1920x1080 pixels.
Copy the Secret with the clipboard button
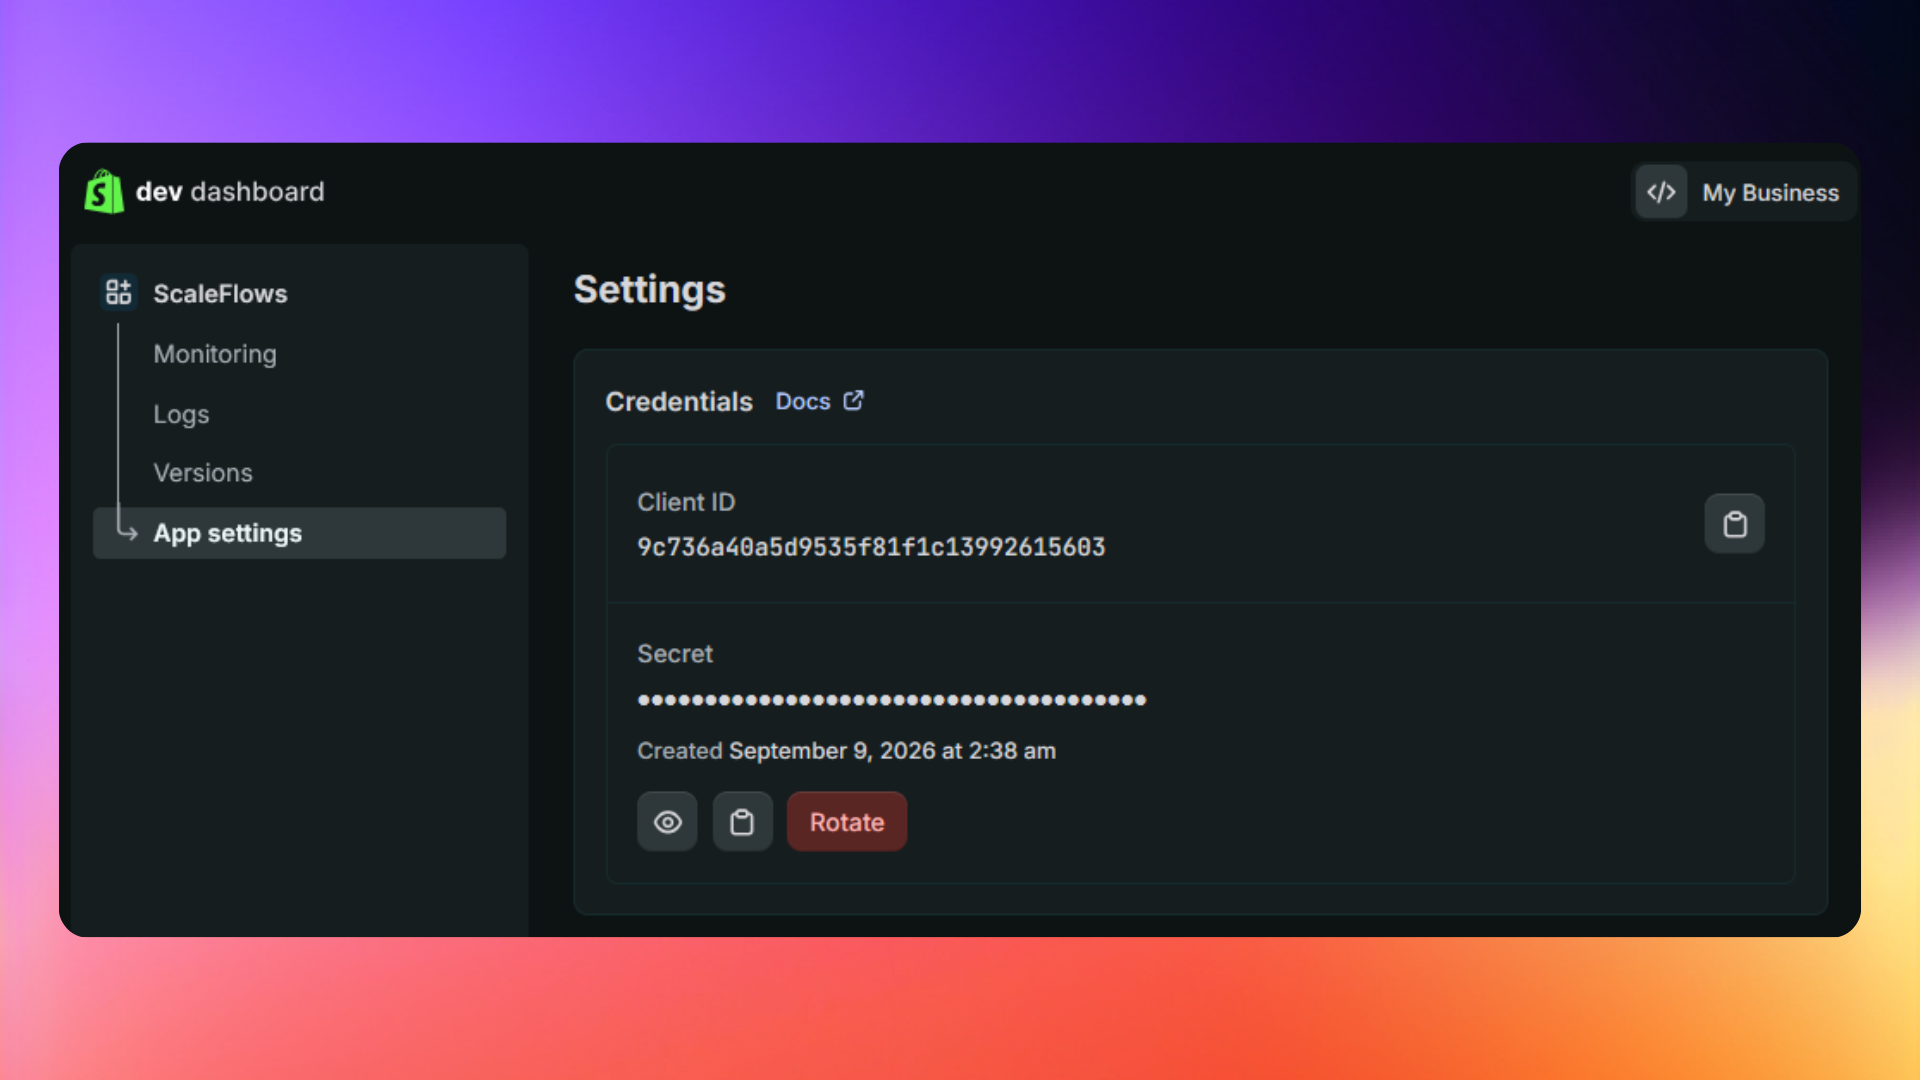(742, 822)
